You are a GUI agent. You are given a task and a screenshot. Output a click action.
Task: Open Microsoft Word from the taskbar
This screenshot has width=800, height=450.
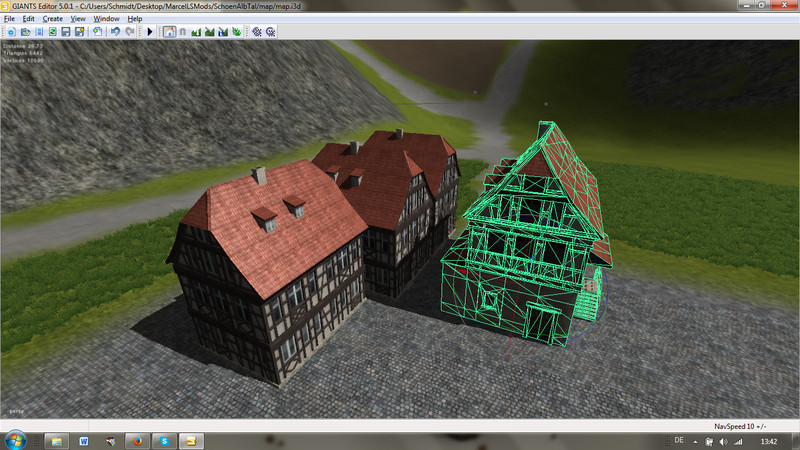84,441
